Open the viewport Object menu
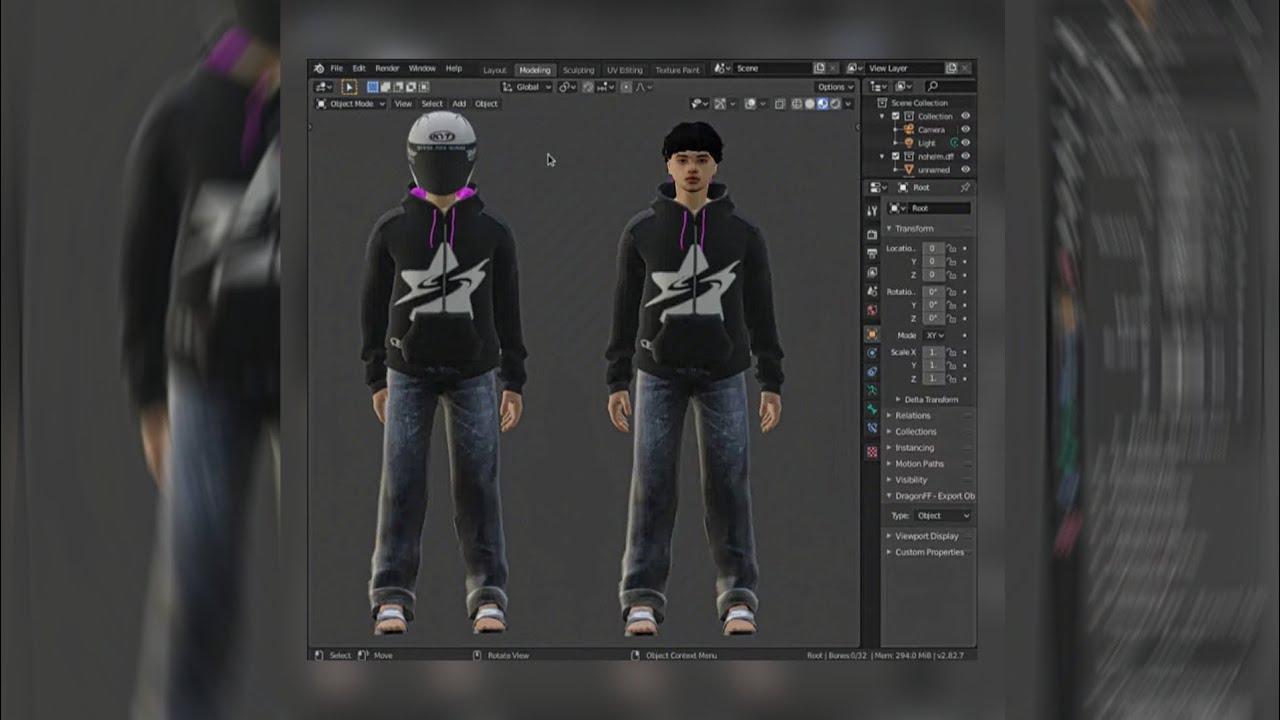 [486, 103]
